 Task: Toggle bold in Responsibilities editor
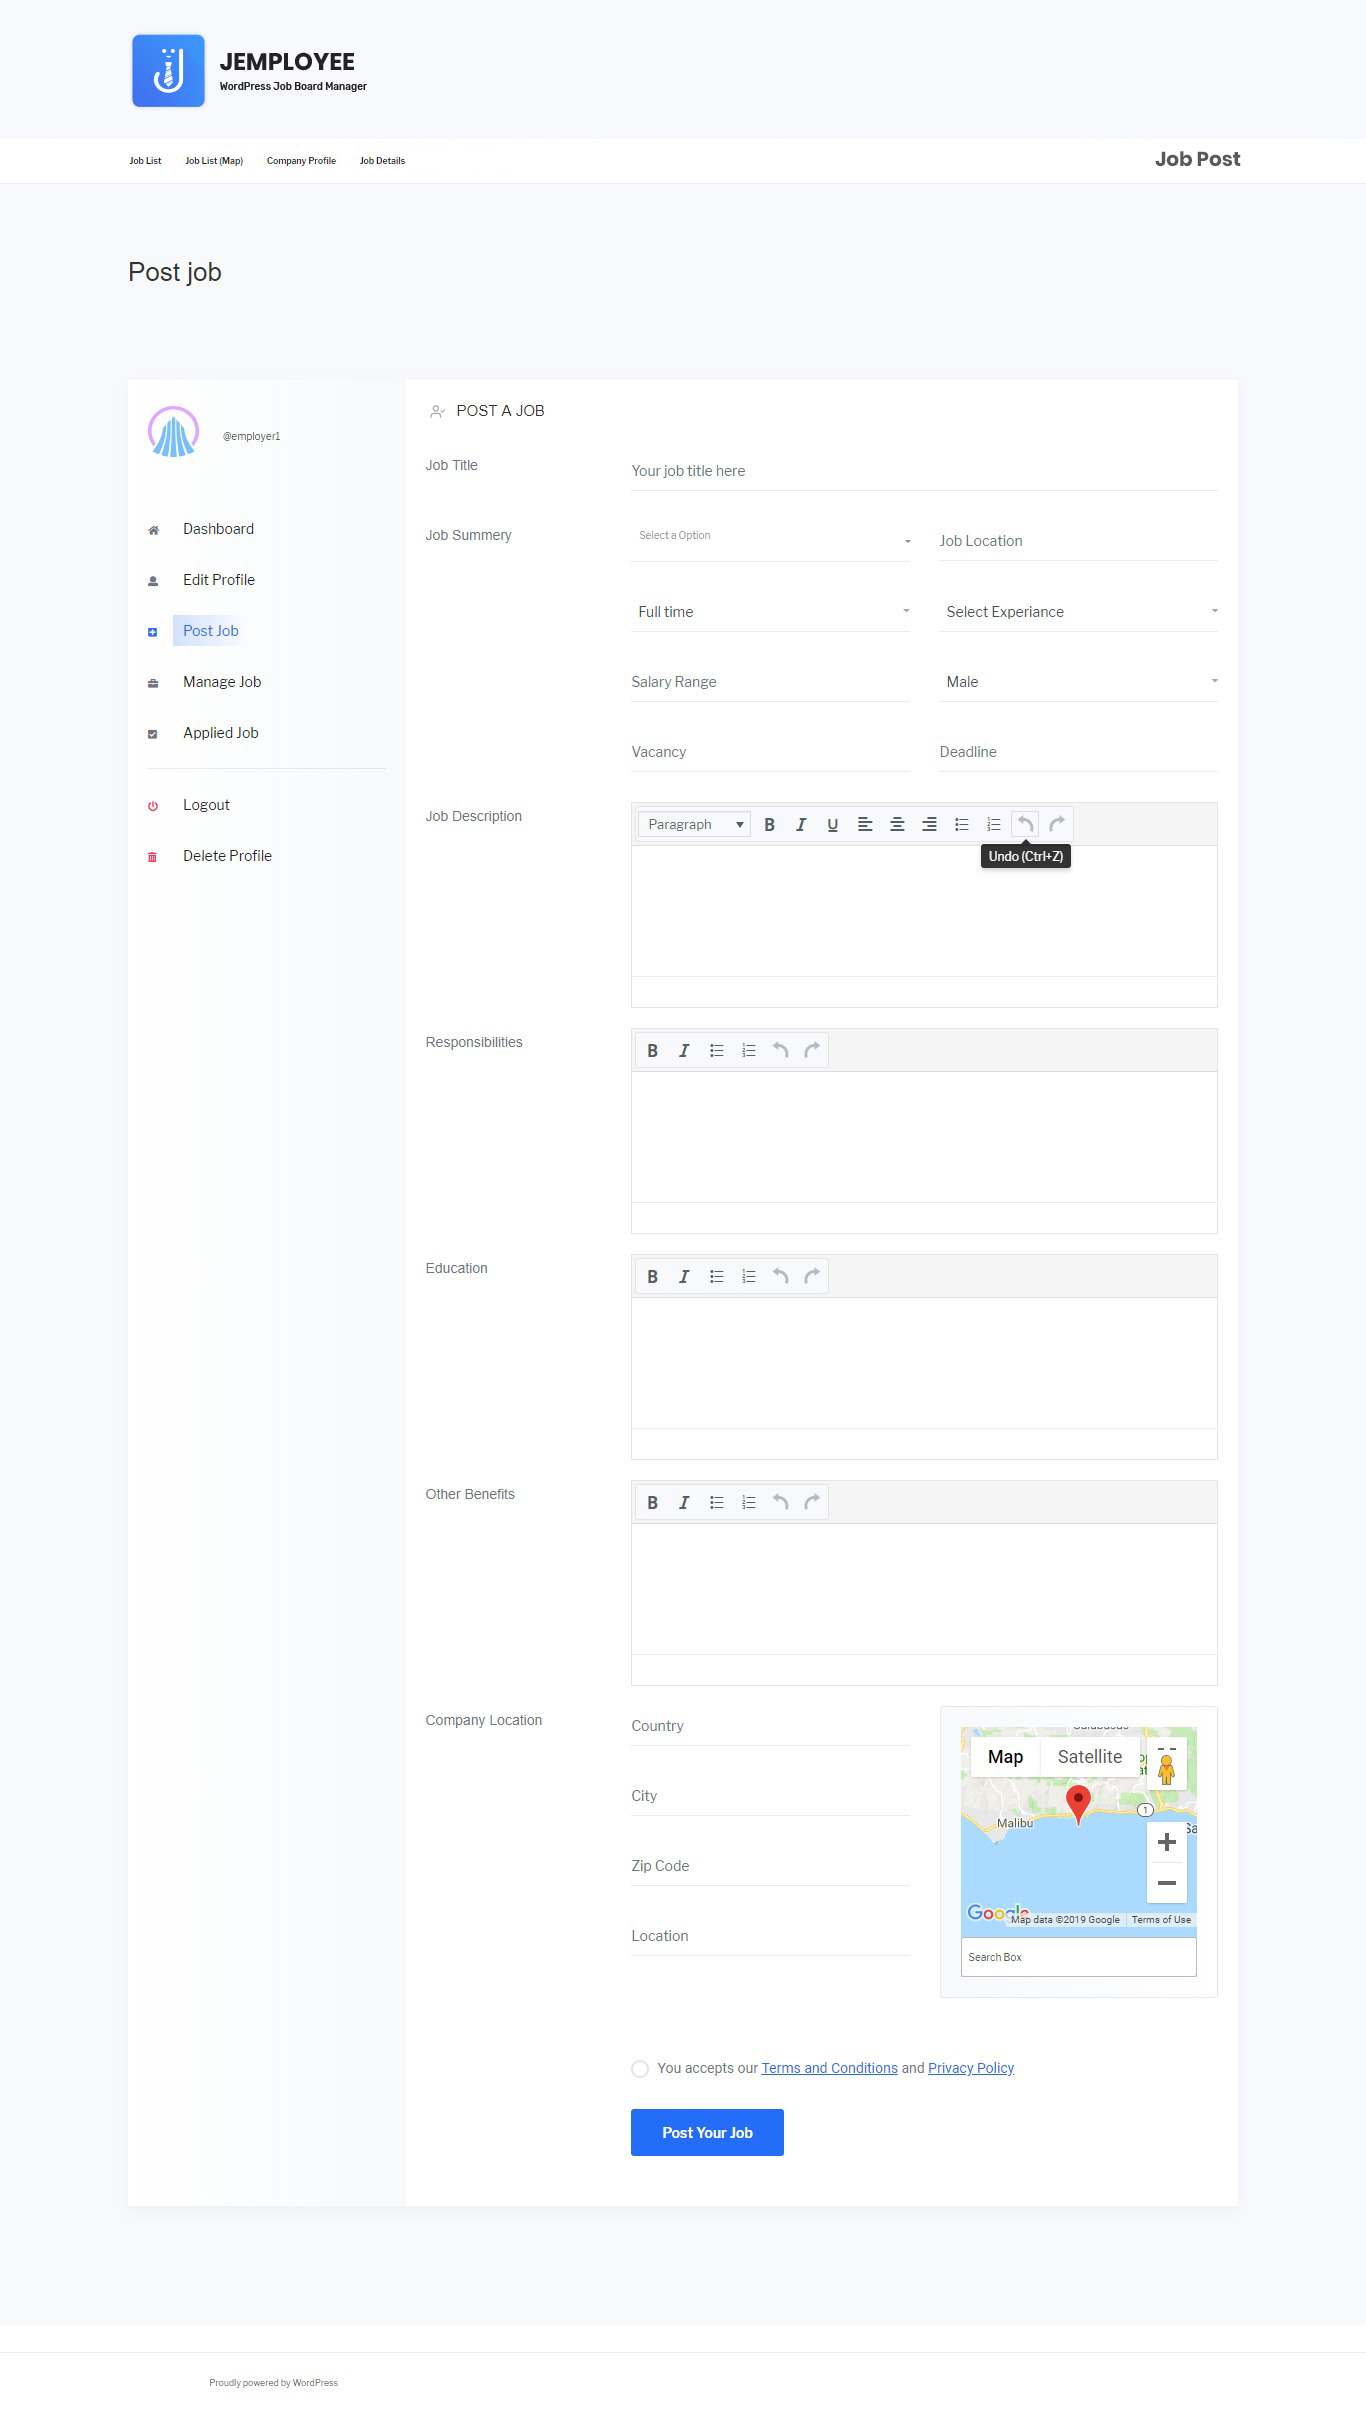tap(652, 1050)
